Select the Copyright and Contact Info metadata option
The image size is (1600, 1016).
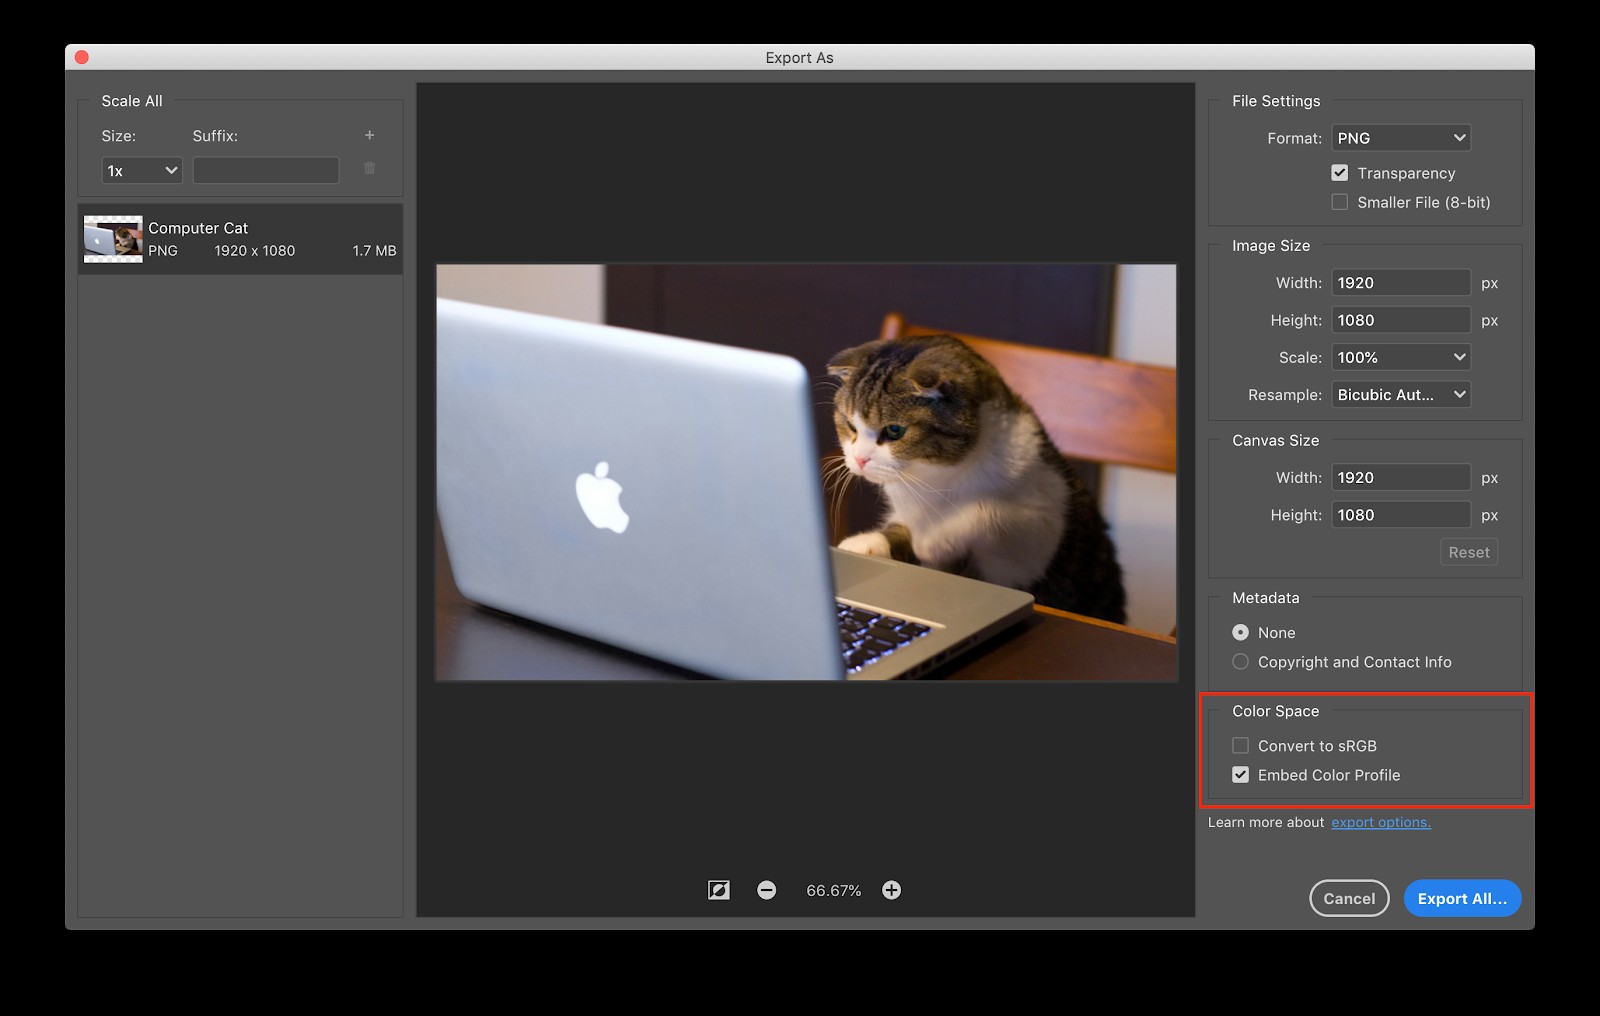[x=1240, y=661]
